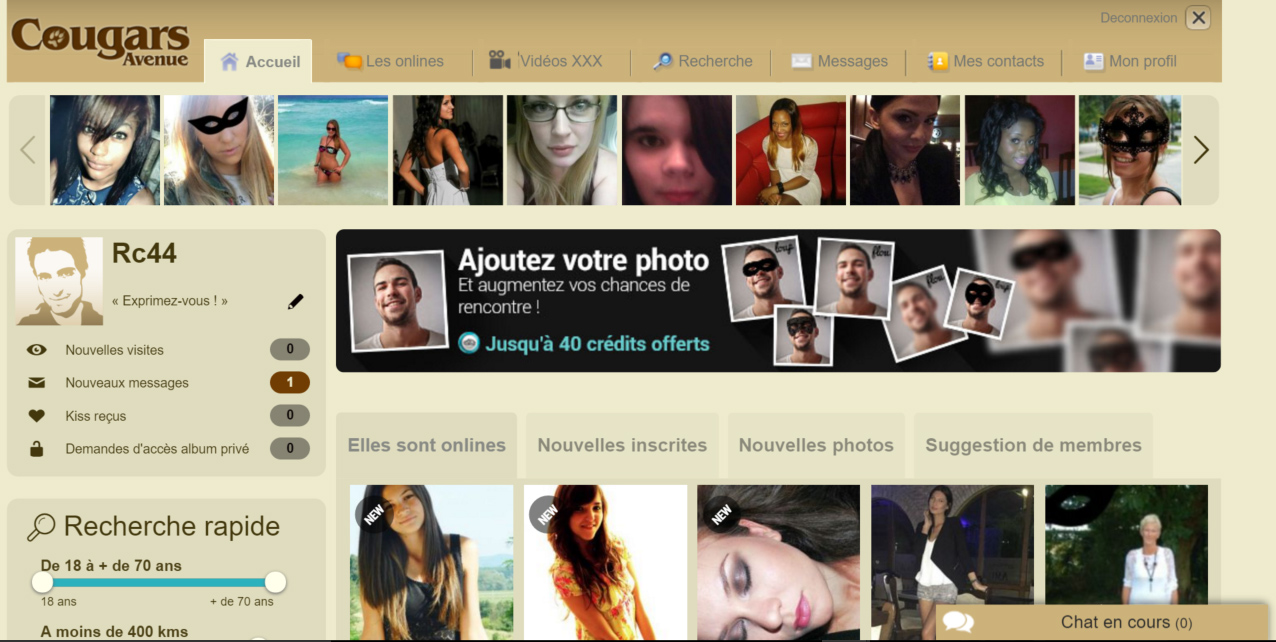
Task: Open carousel photo of woman on red sofa
Action: pyautogui.click(x=791, y=150)
